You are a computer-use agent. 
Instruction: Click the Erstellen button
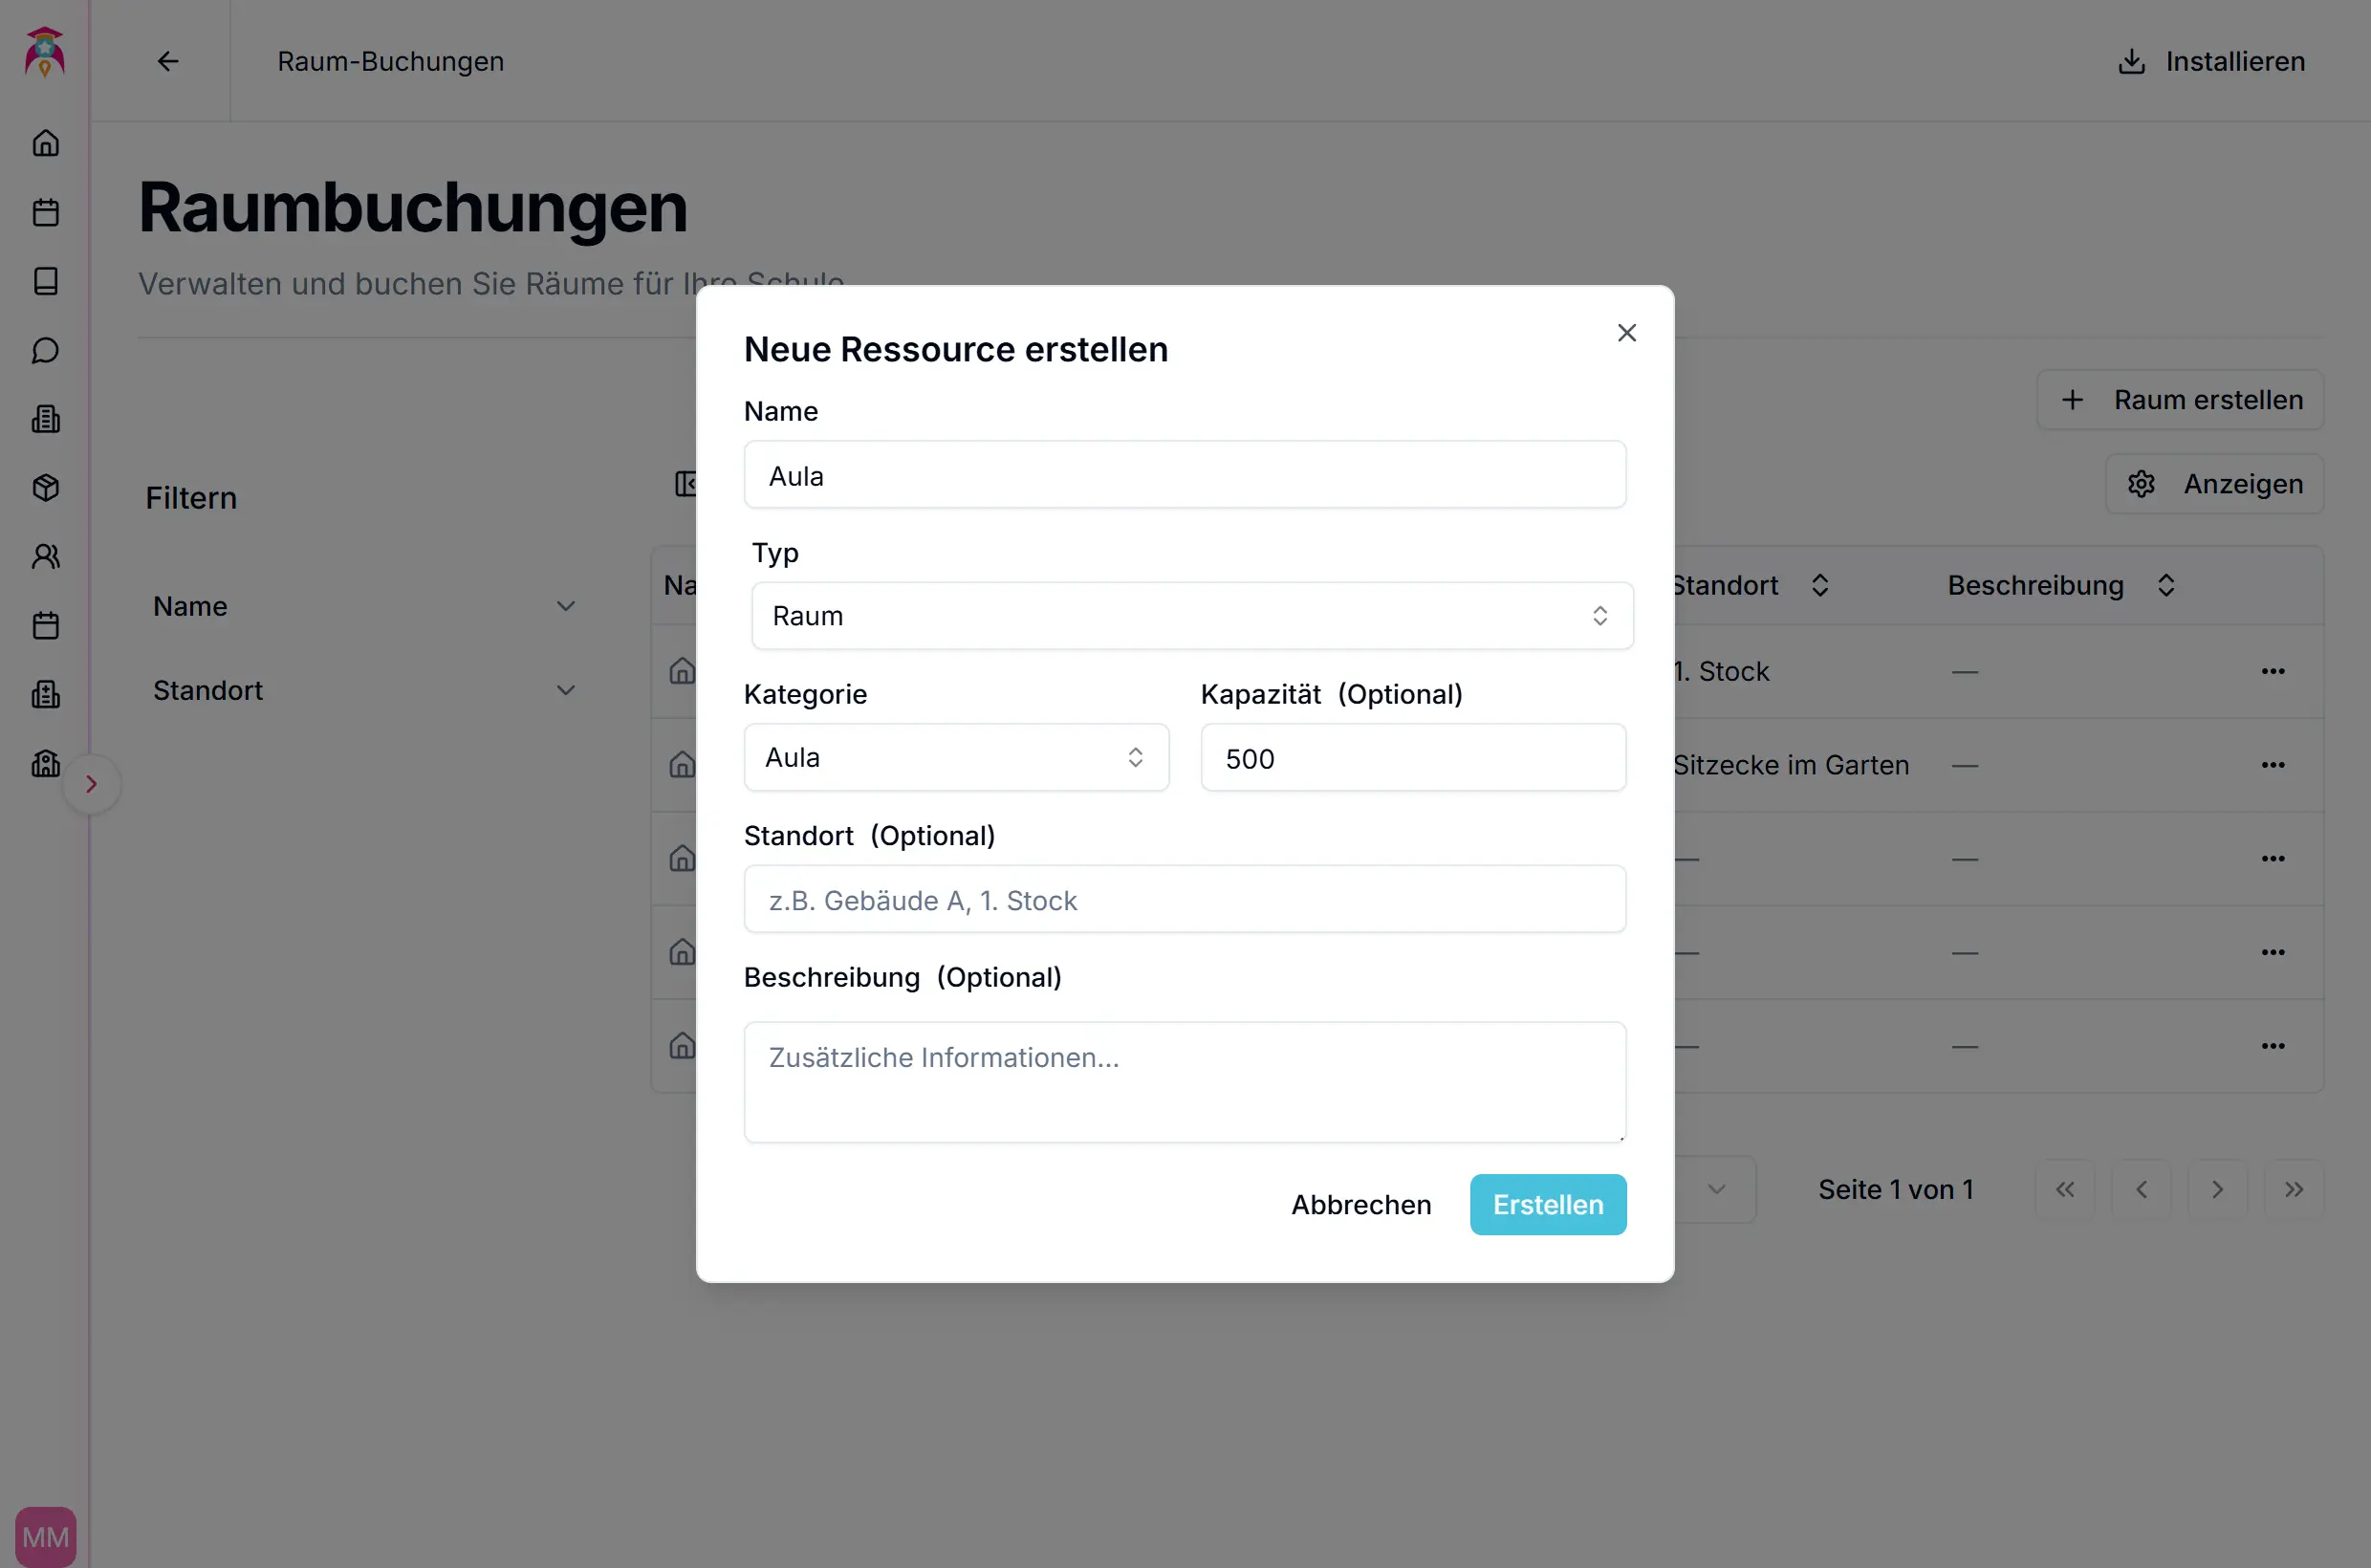coord(1547,1205)
